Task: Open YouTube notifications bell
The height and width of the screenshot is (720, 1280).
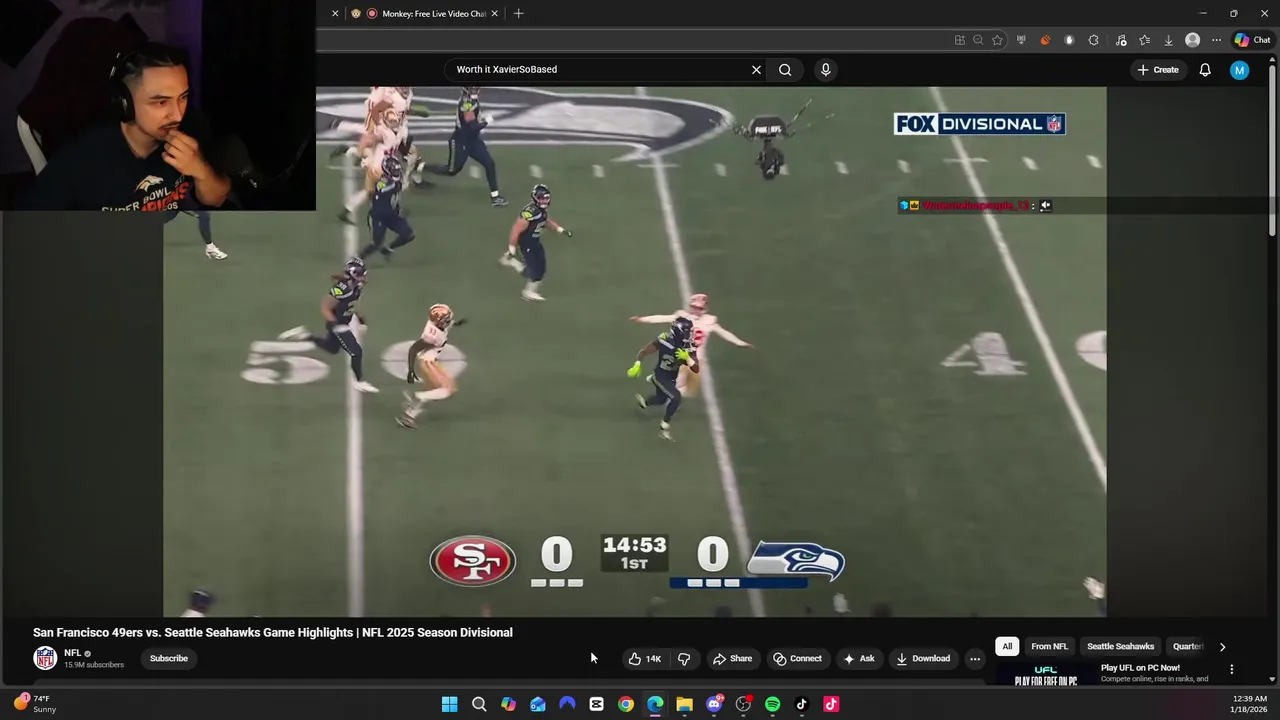Action: tap(1205, 70)
